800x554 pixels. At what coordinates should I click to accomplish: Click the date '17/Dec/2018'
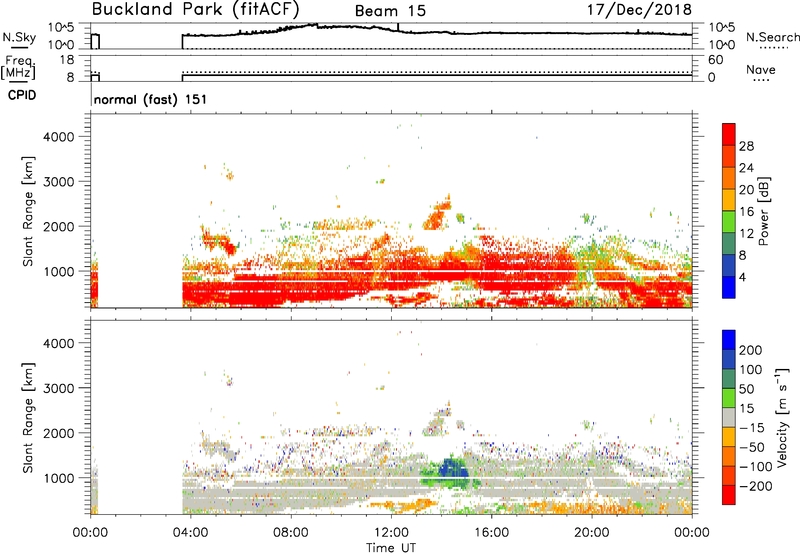tap(639, 9)
